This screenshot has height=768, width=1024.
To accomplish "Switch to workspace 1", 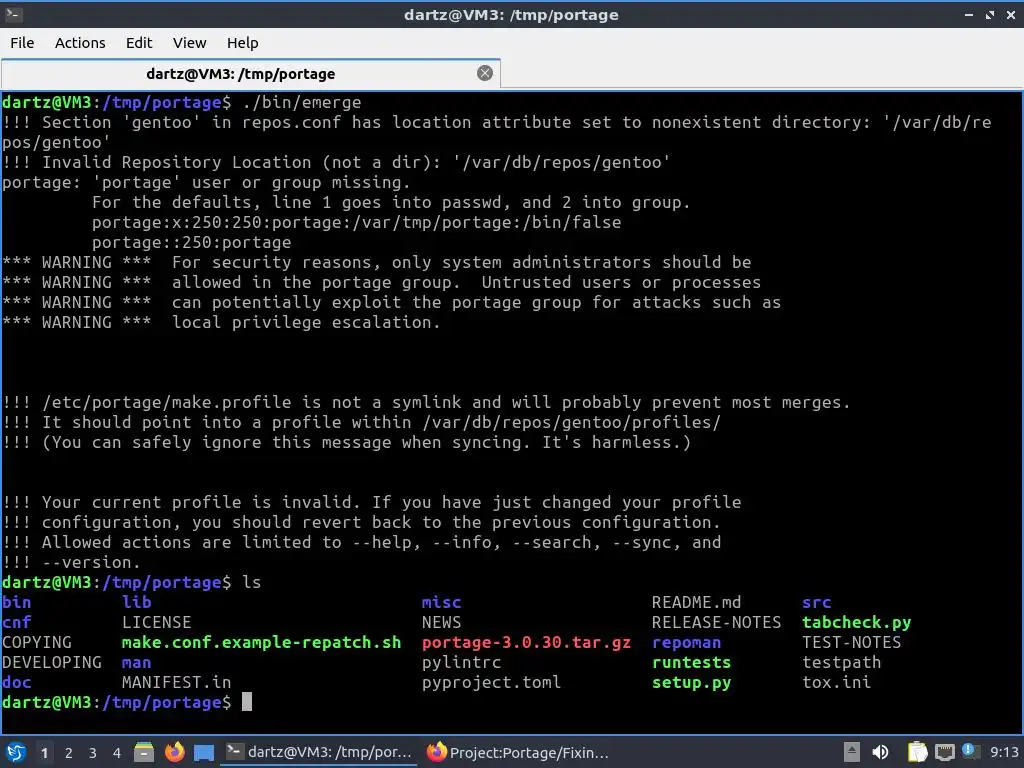I will pos(44,753).
